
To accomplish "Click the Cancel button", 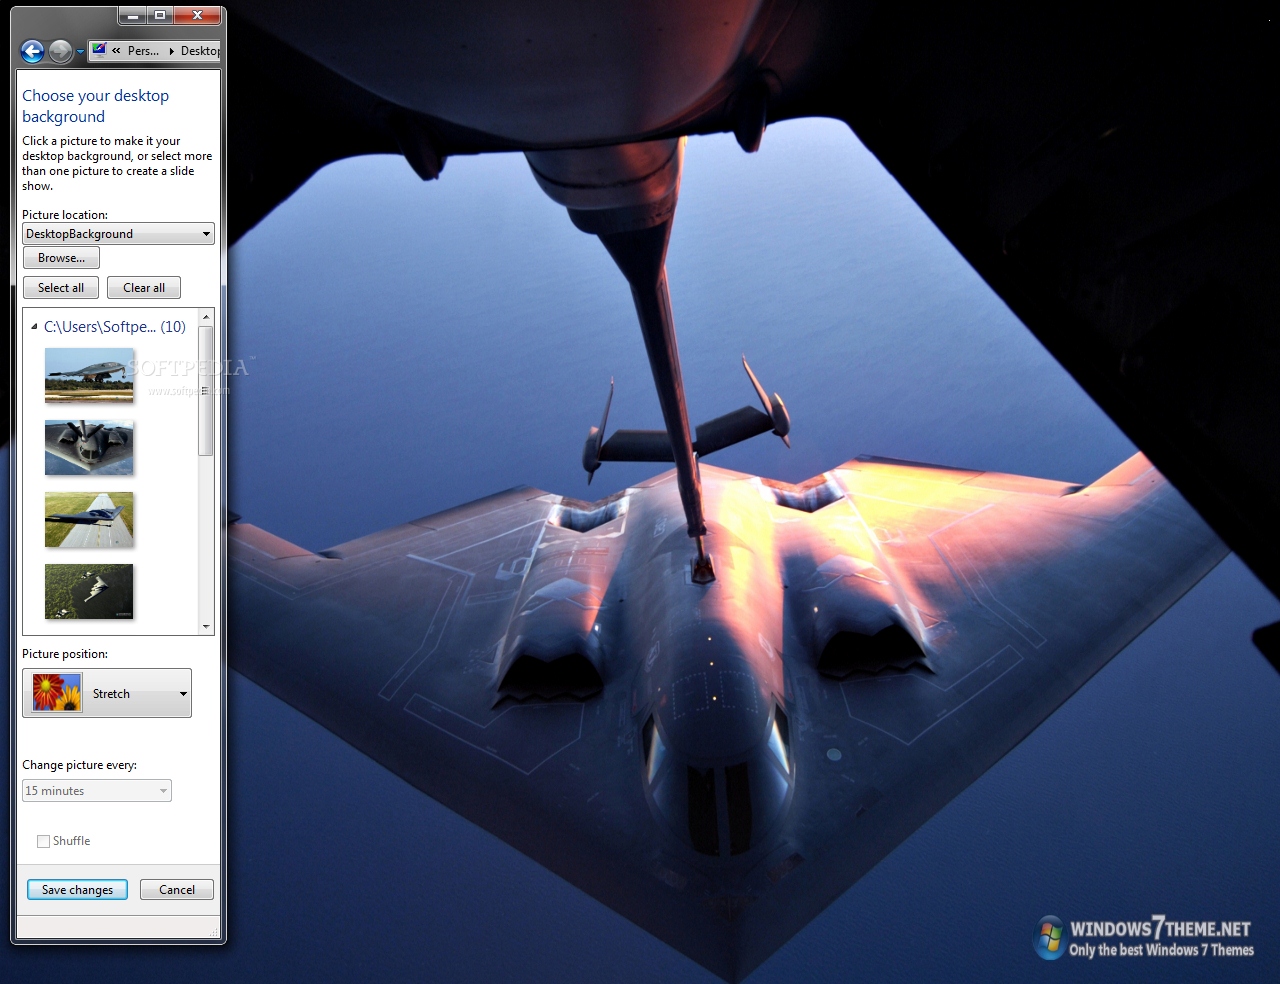I will pyautogui.click(x=177, y=890).
